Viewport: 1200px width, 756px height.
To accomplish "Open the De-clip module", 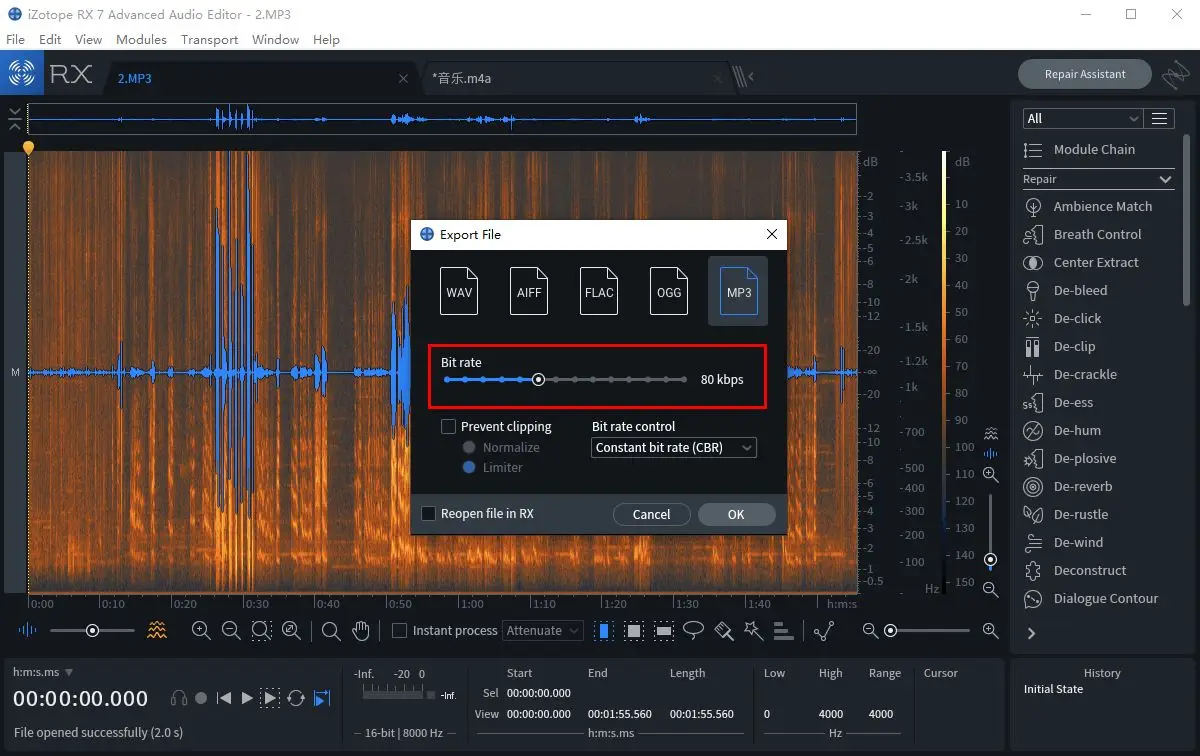I will (x=1060, y=346).
